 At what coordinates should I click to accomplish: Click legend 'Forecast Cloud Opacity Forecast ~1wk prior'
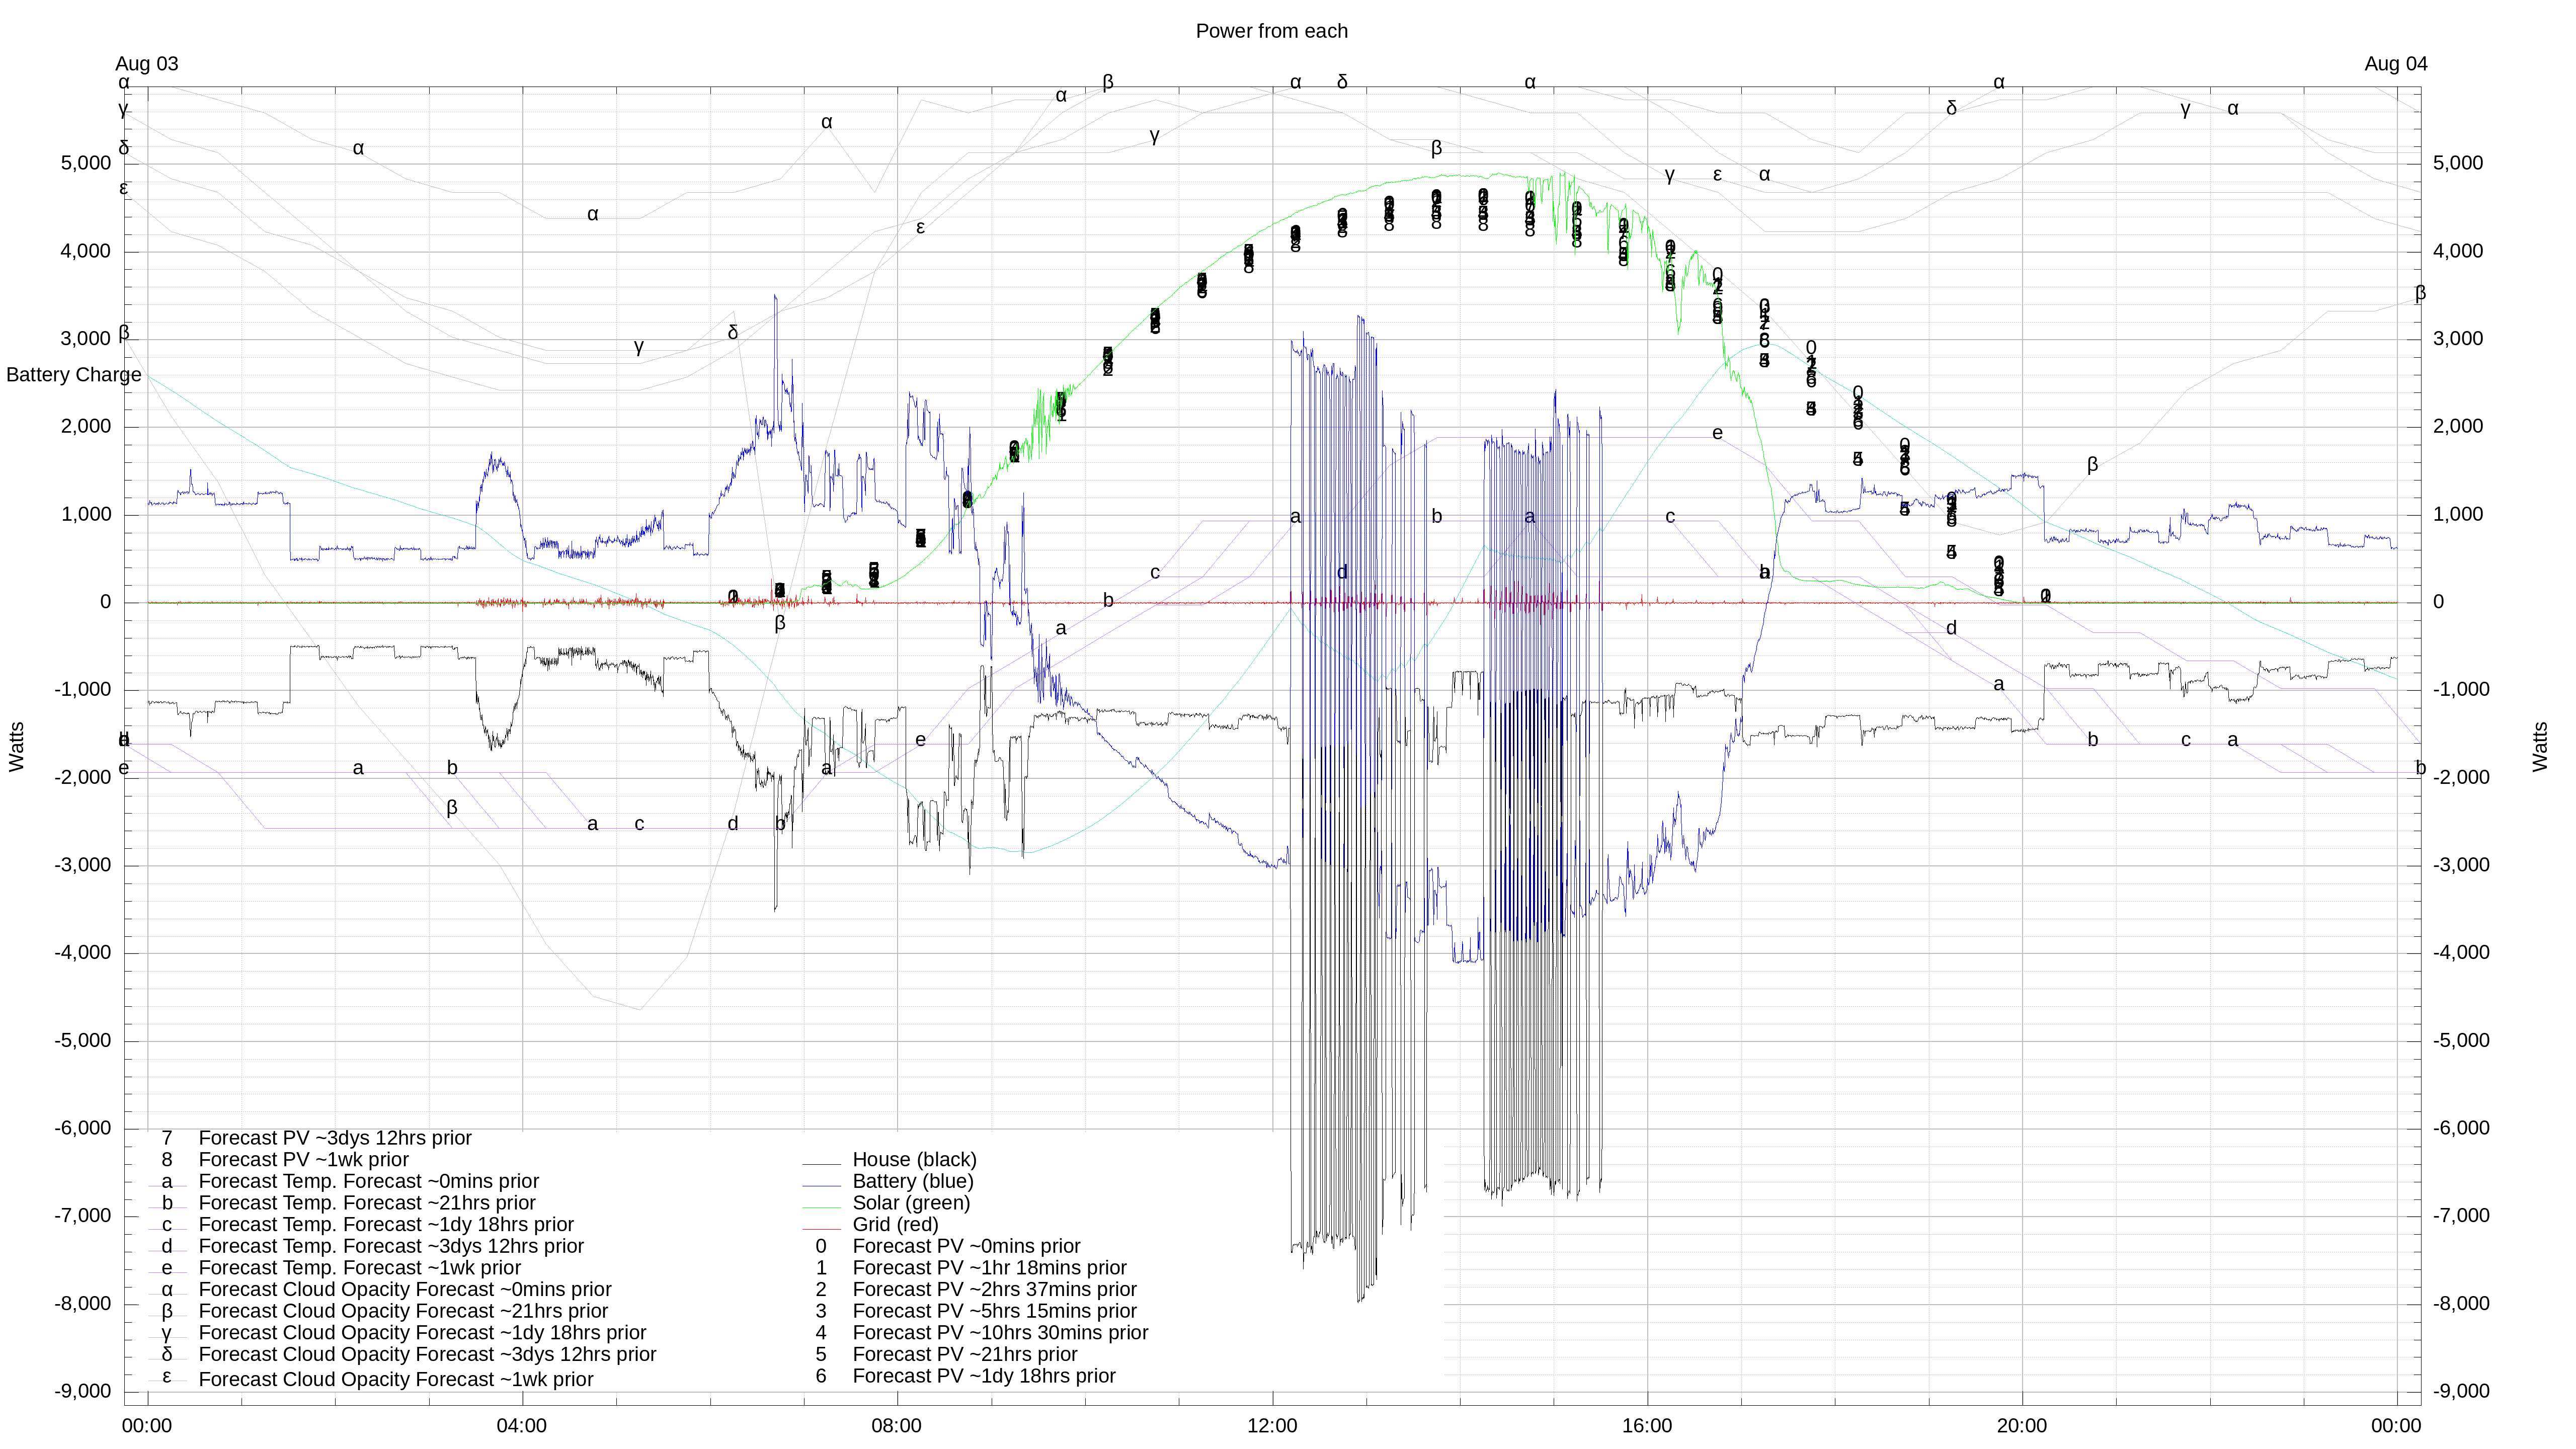coord(396,1380)
